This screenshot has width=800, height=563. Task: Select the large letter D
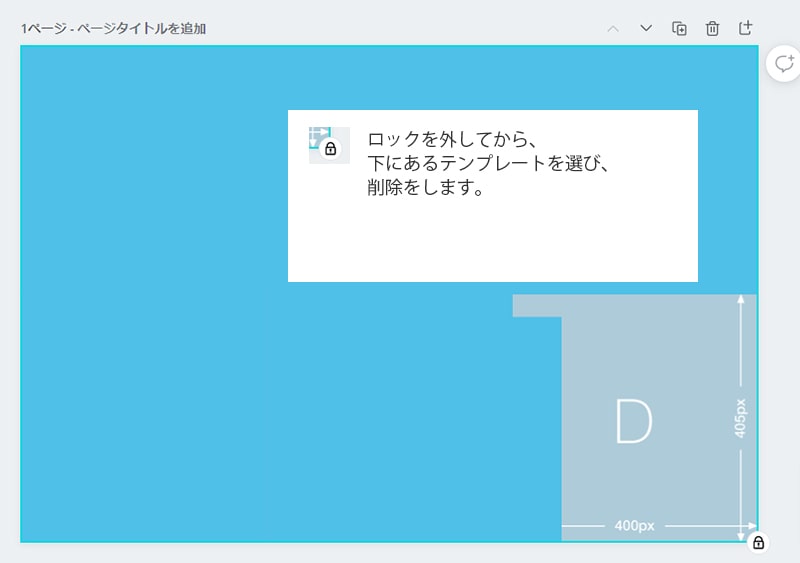click(632, 422)
